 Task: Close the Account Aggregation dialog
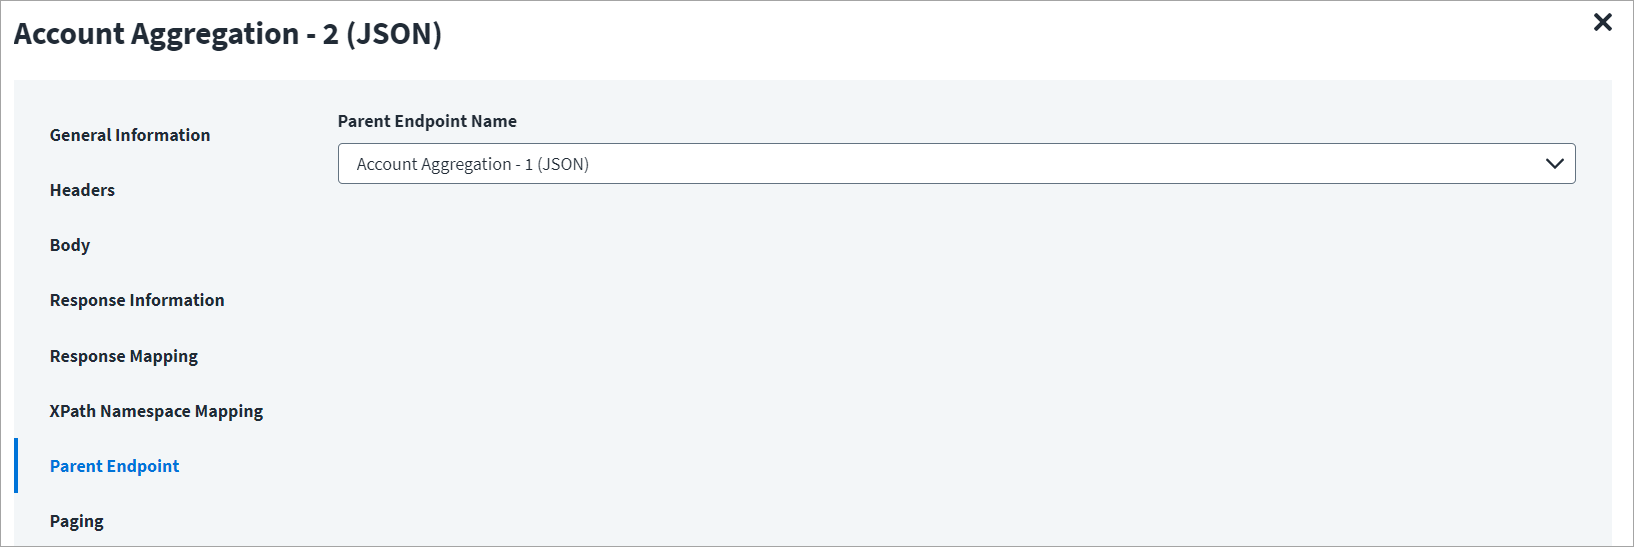1602,22
